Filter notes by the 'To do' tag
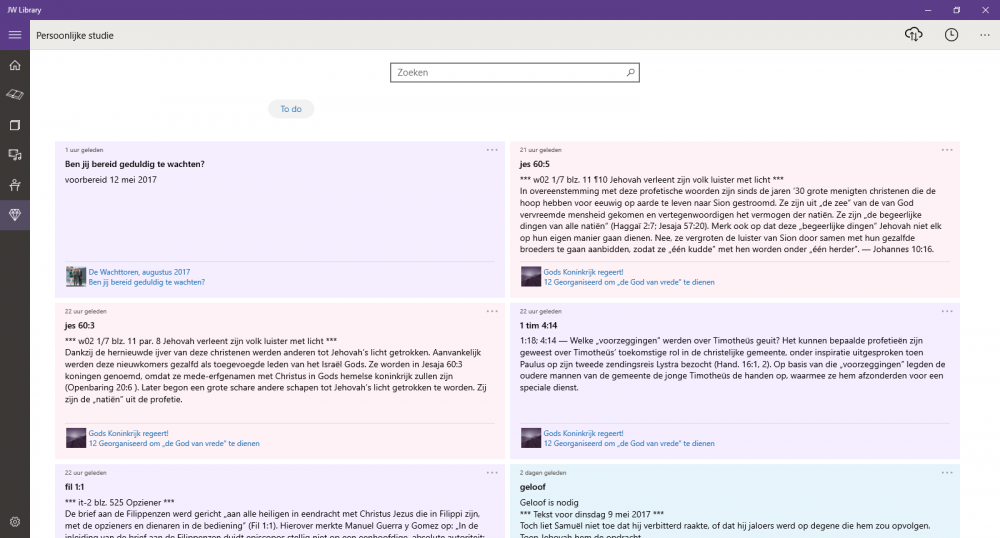 [291, 109]
